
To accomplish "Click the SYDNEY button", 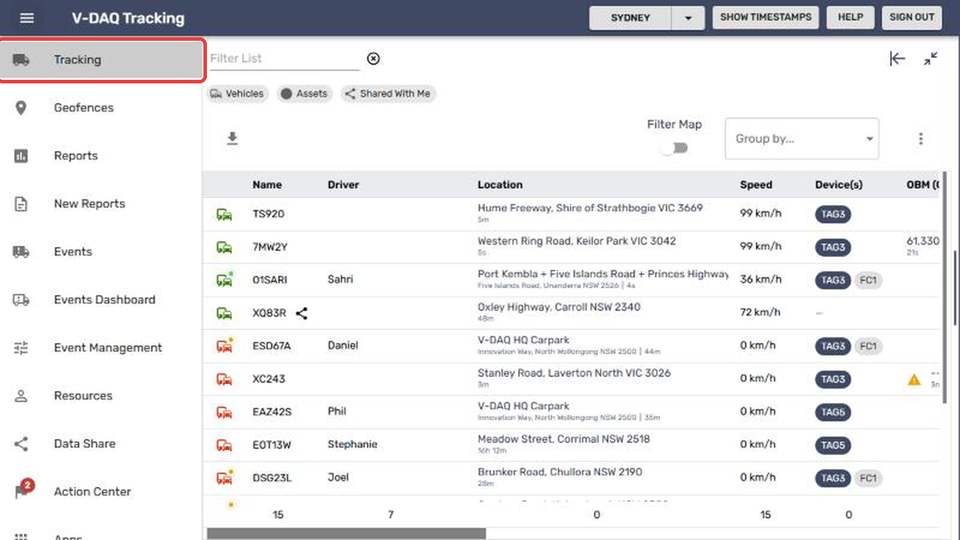I will [630, 18].
